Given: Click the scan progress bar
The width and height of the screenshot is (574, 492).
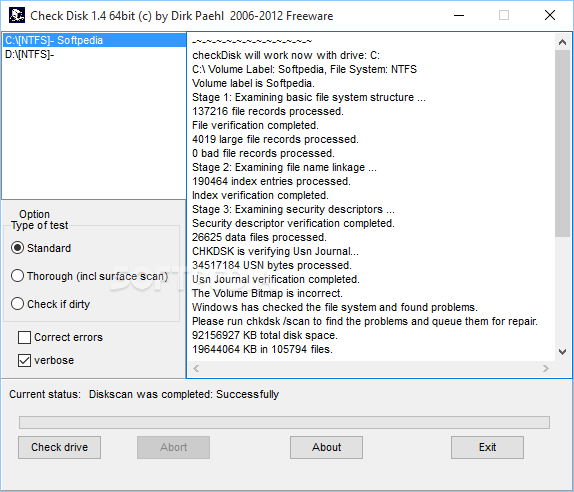Looking at the screenshot, I should [284, 422].
